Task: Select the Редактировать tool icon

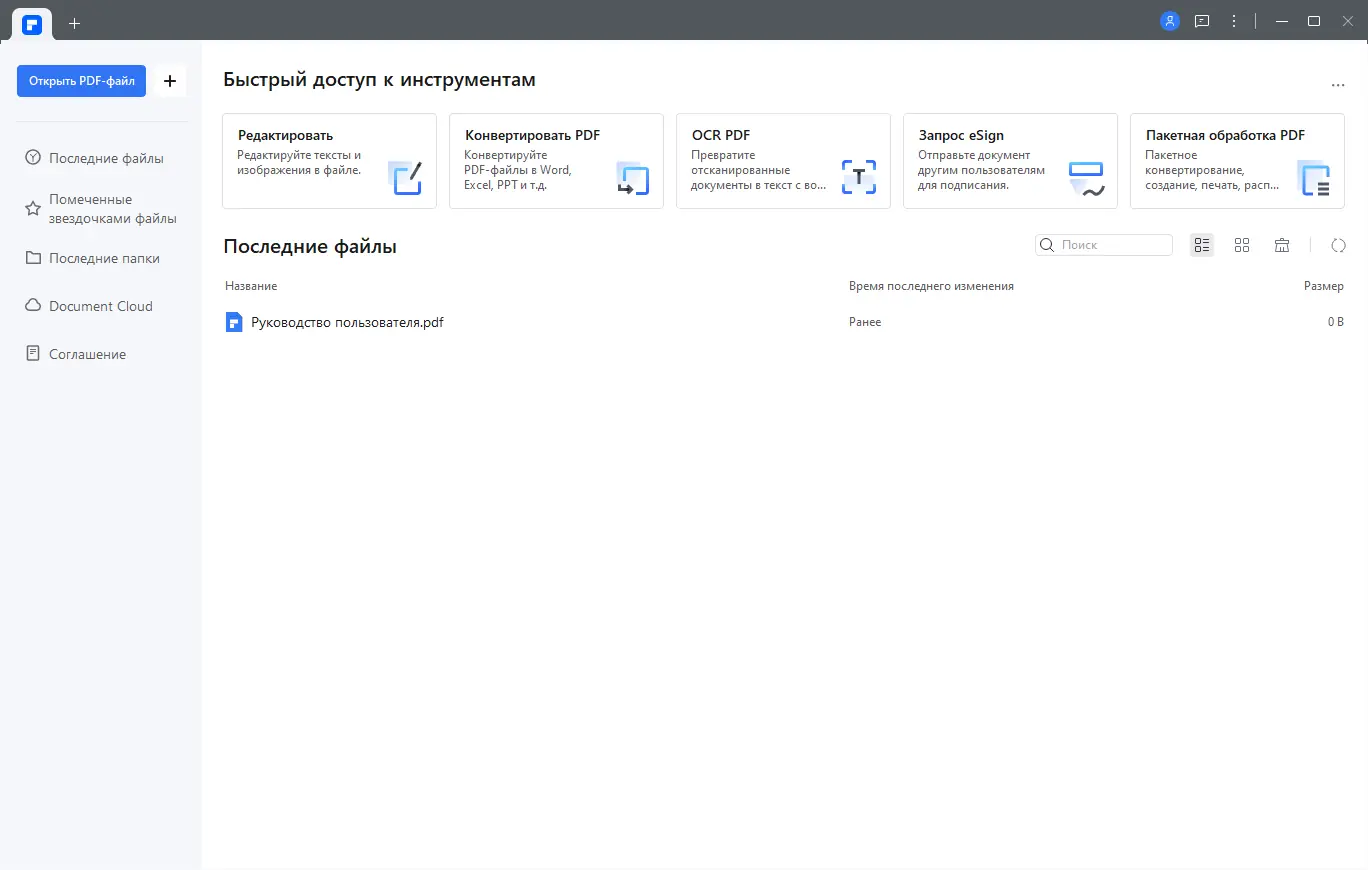Action: pyautogui.click(x=406, y=177)
